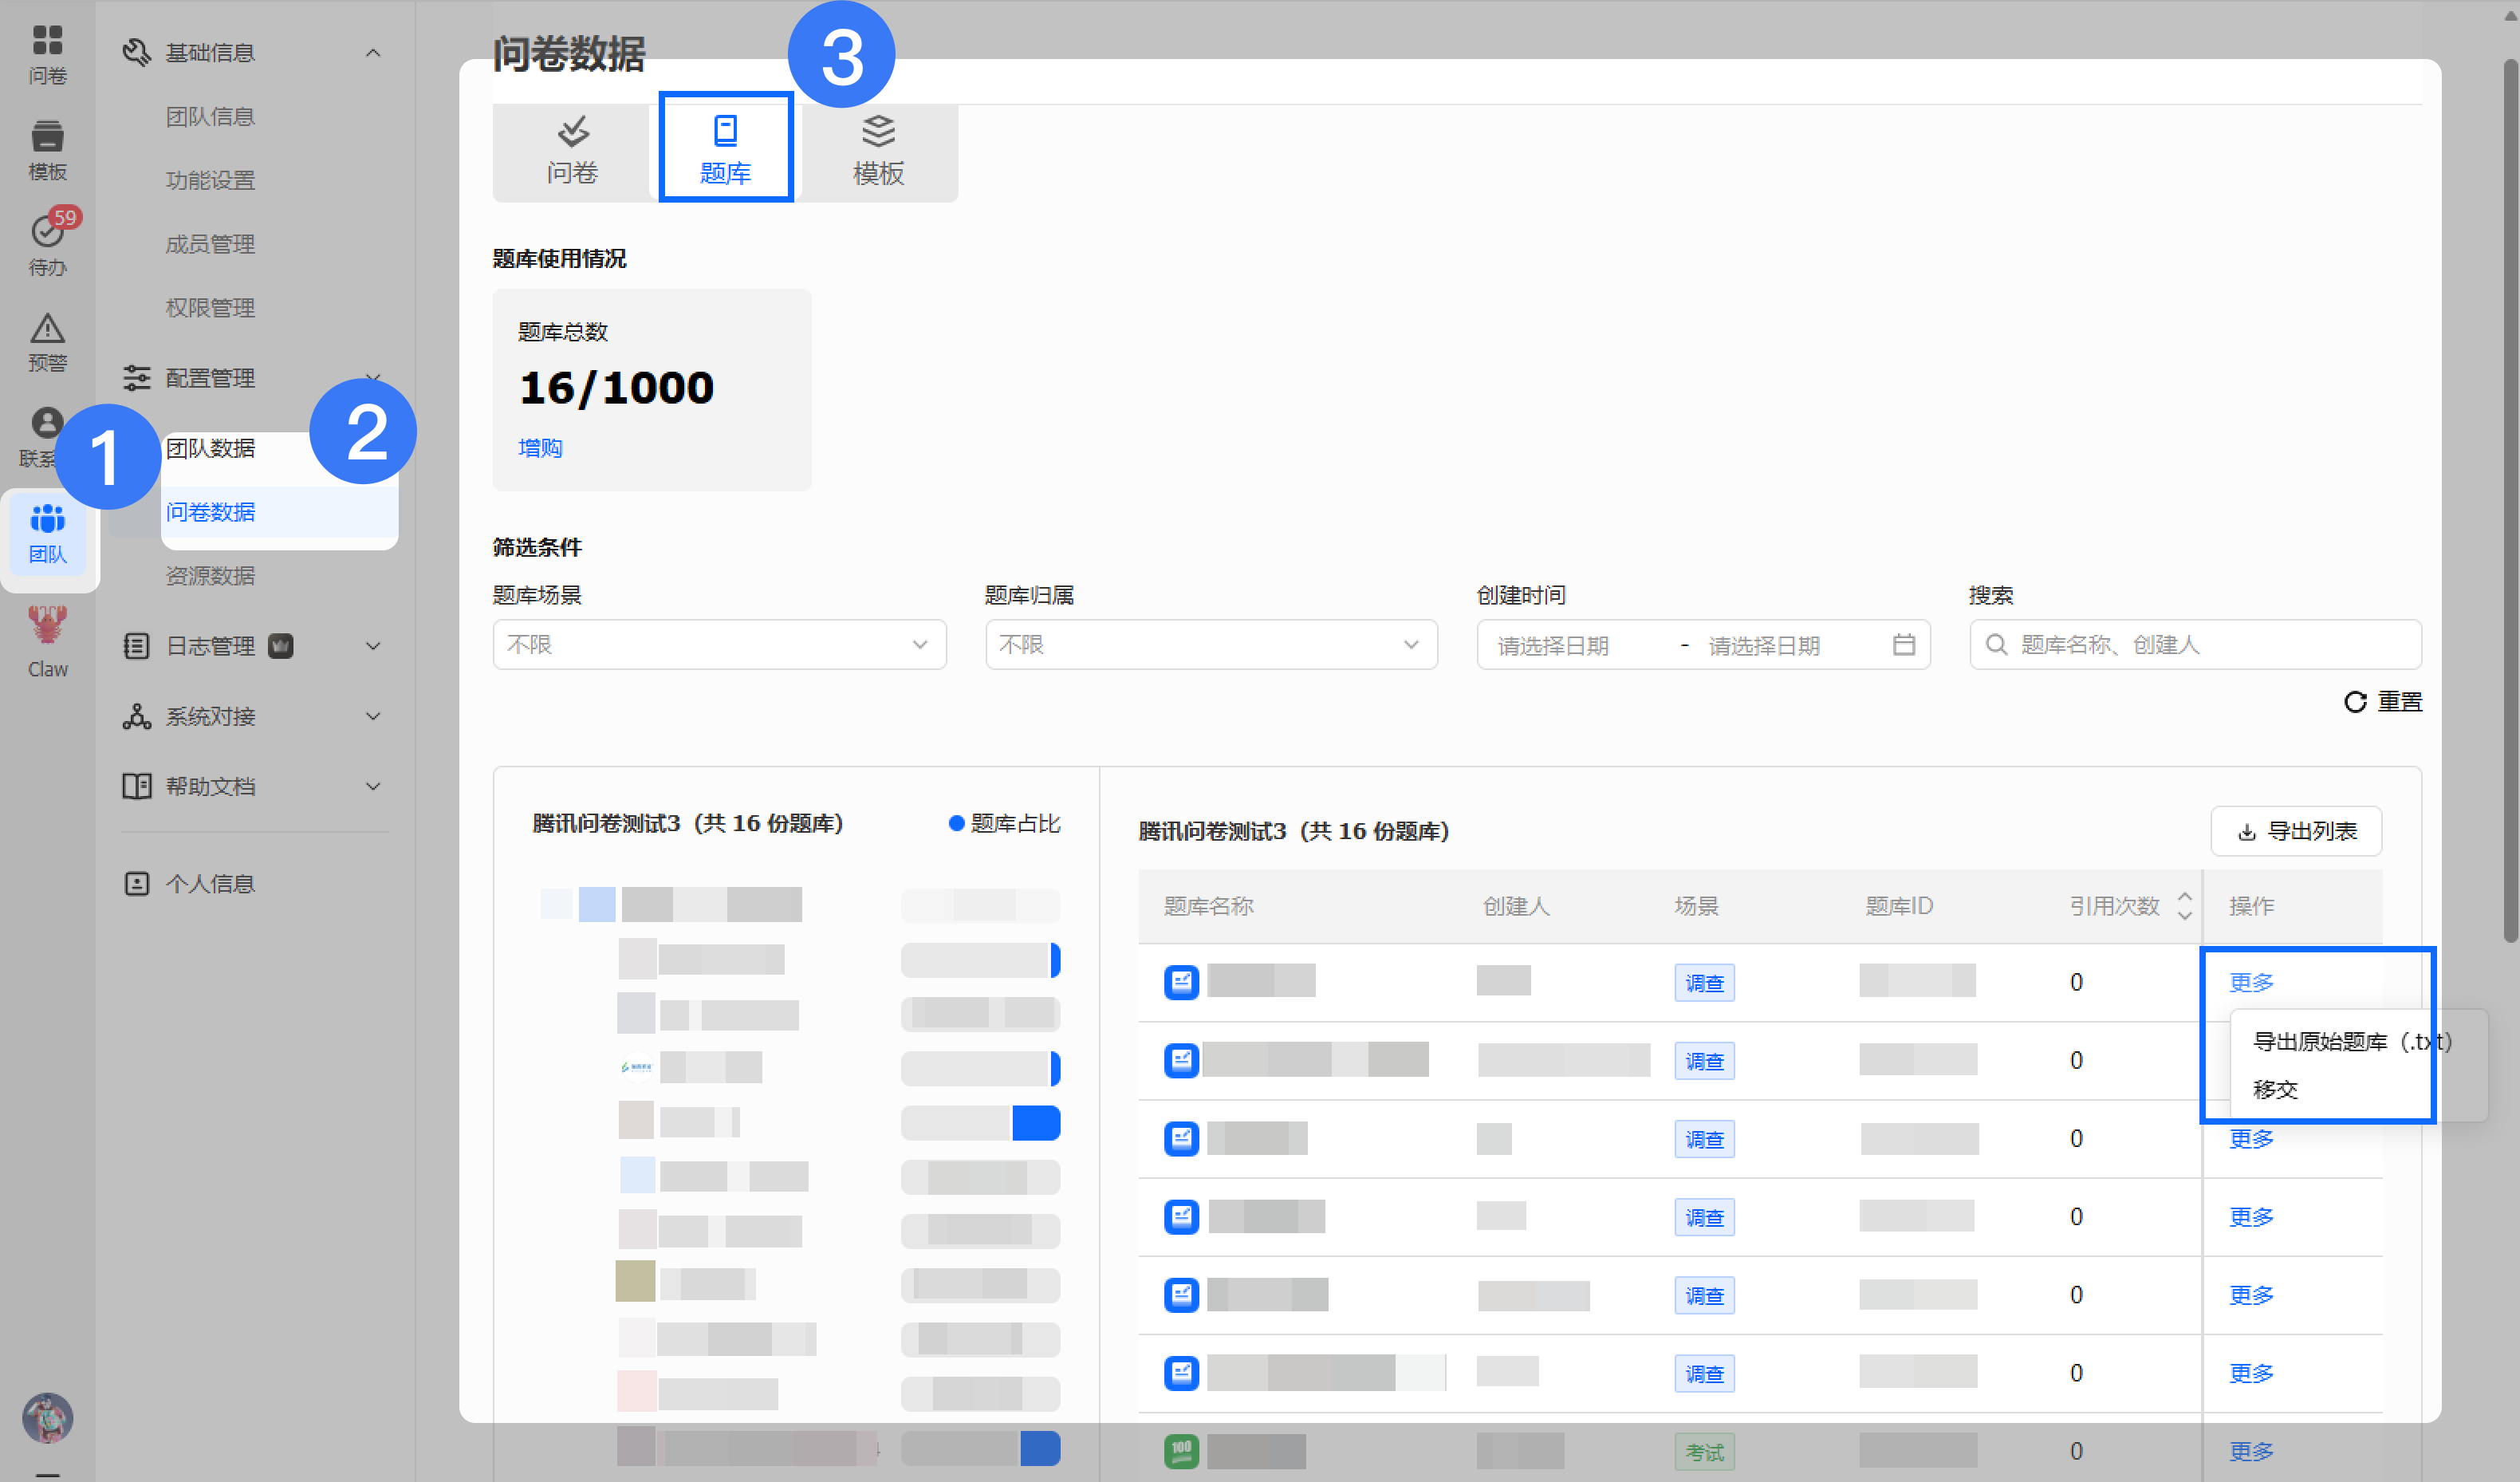Click 更多 in the 考试 row
Screen dimensions: 2520x1482
point(2251,1451)
